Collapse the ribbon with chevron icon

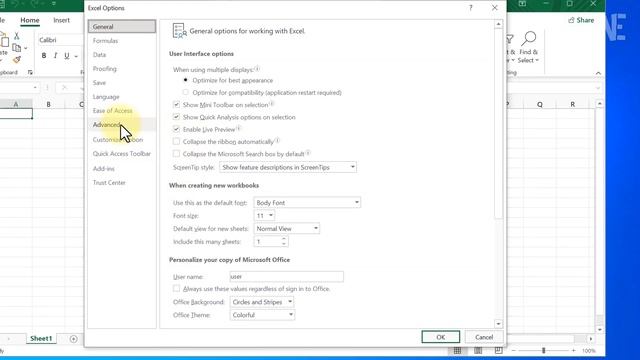coord(598,73)
